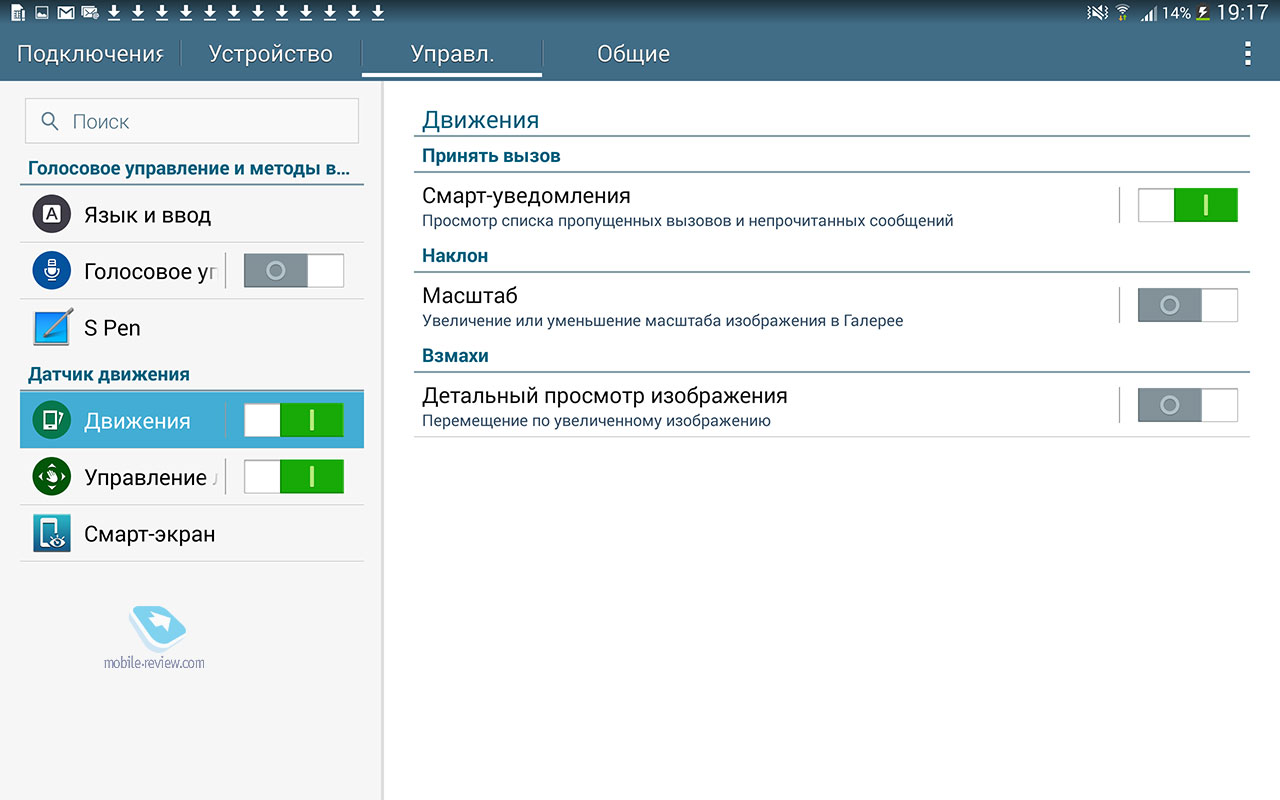1280x800 pixels.
Task: Tap description 'Перемещение по увеличенному изображению'
Action: 596,421
